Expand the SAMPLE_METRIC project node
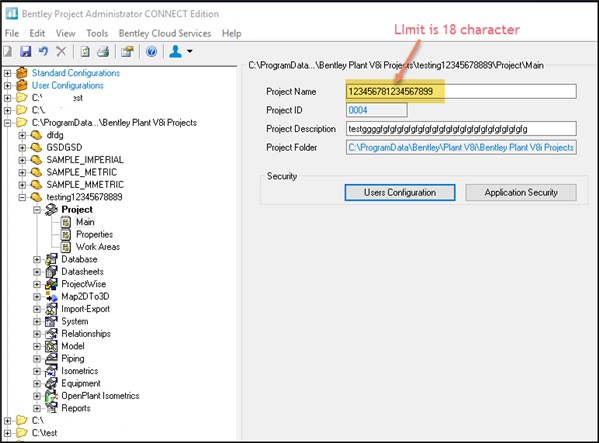The image size is (599, 443). 22,173
